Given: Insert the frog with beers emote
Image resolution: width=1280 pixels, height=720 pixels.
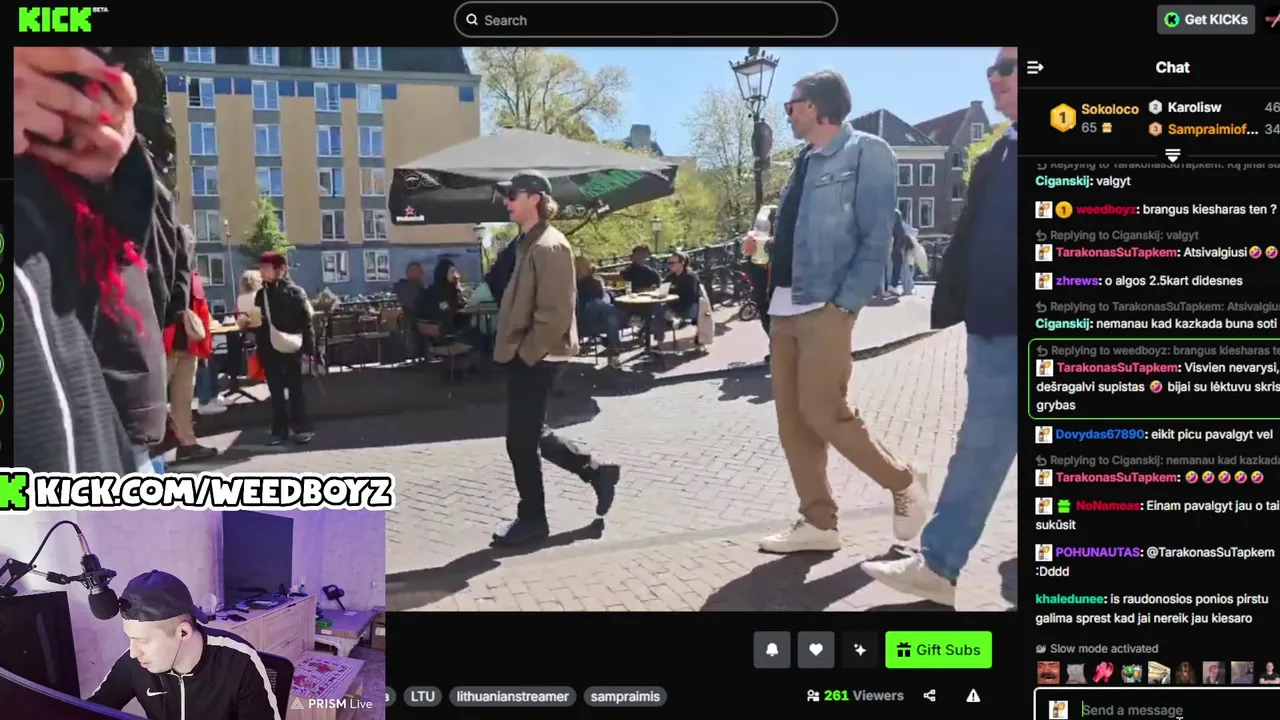Looking at the screenshot, I should pyautogui.click(x=1131, y=673).
